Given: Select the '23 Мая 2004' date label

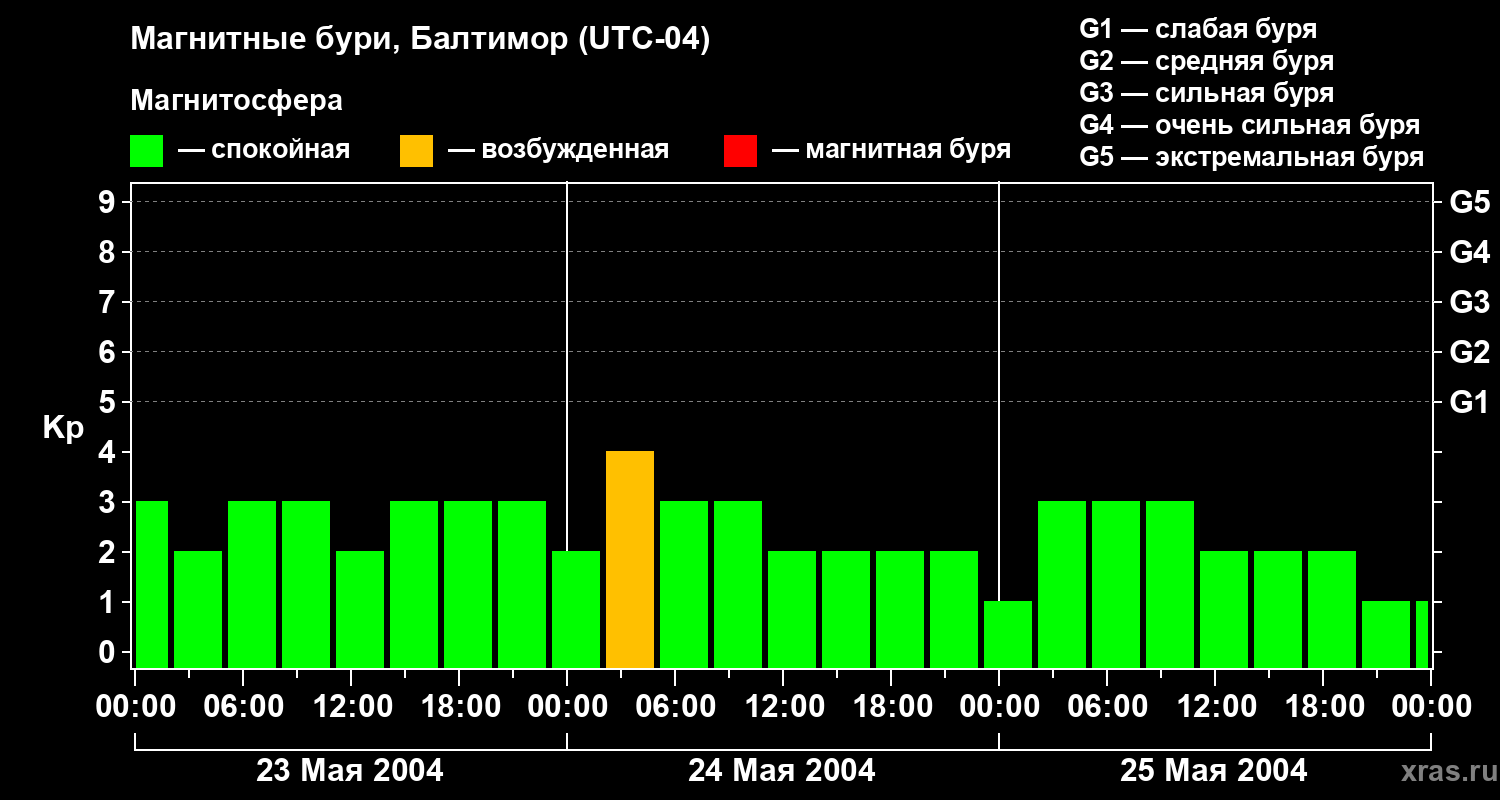Looking at the screenshot, I should click(x=350, y=771).
